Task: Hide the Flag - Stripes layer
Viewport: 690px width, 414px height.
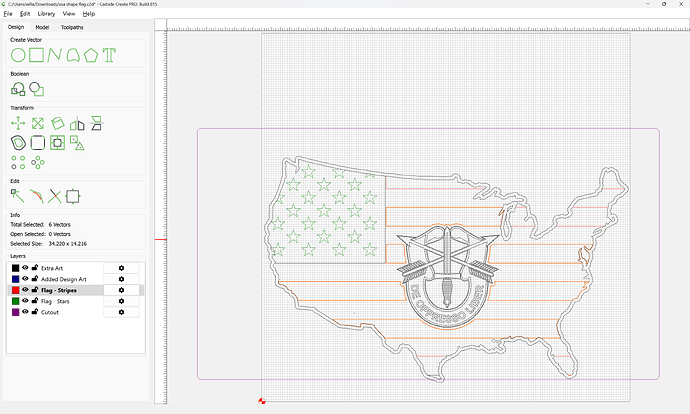Action: click(25, 289)
